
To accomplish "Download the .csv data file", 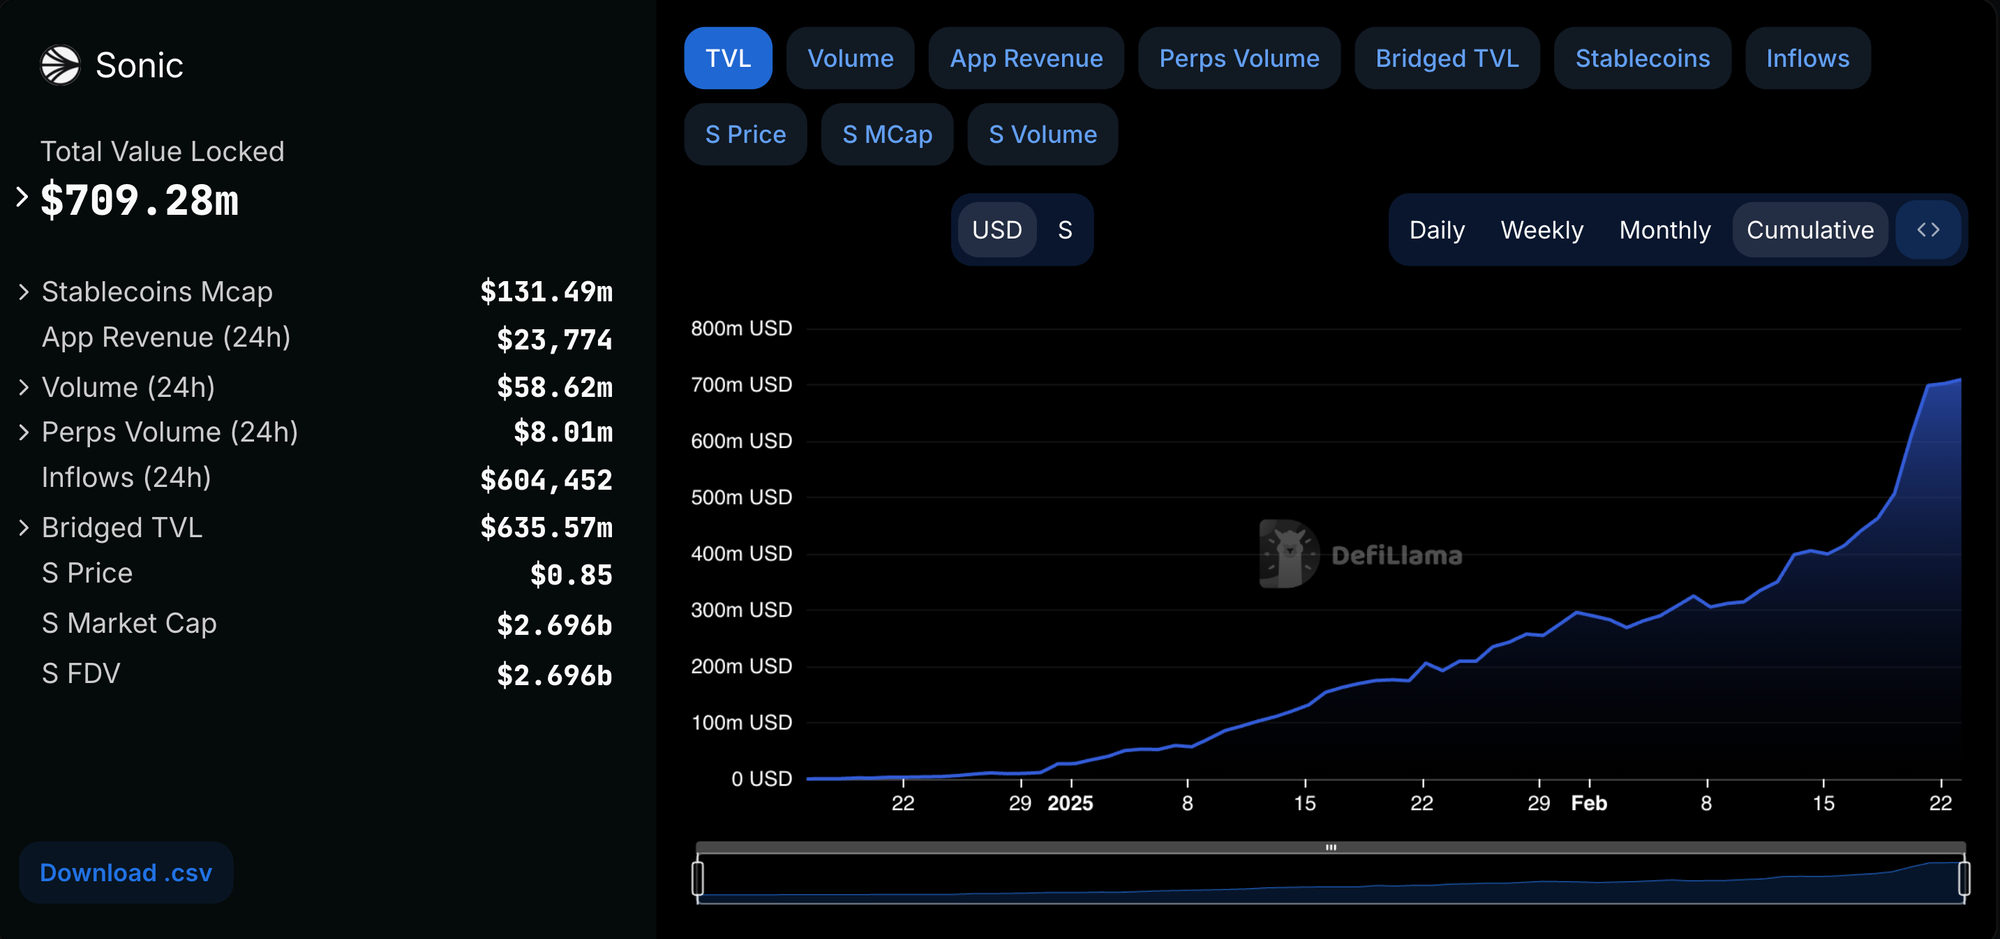I will 126,873.
